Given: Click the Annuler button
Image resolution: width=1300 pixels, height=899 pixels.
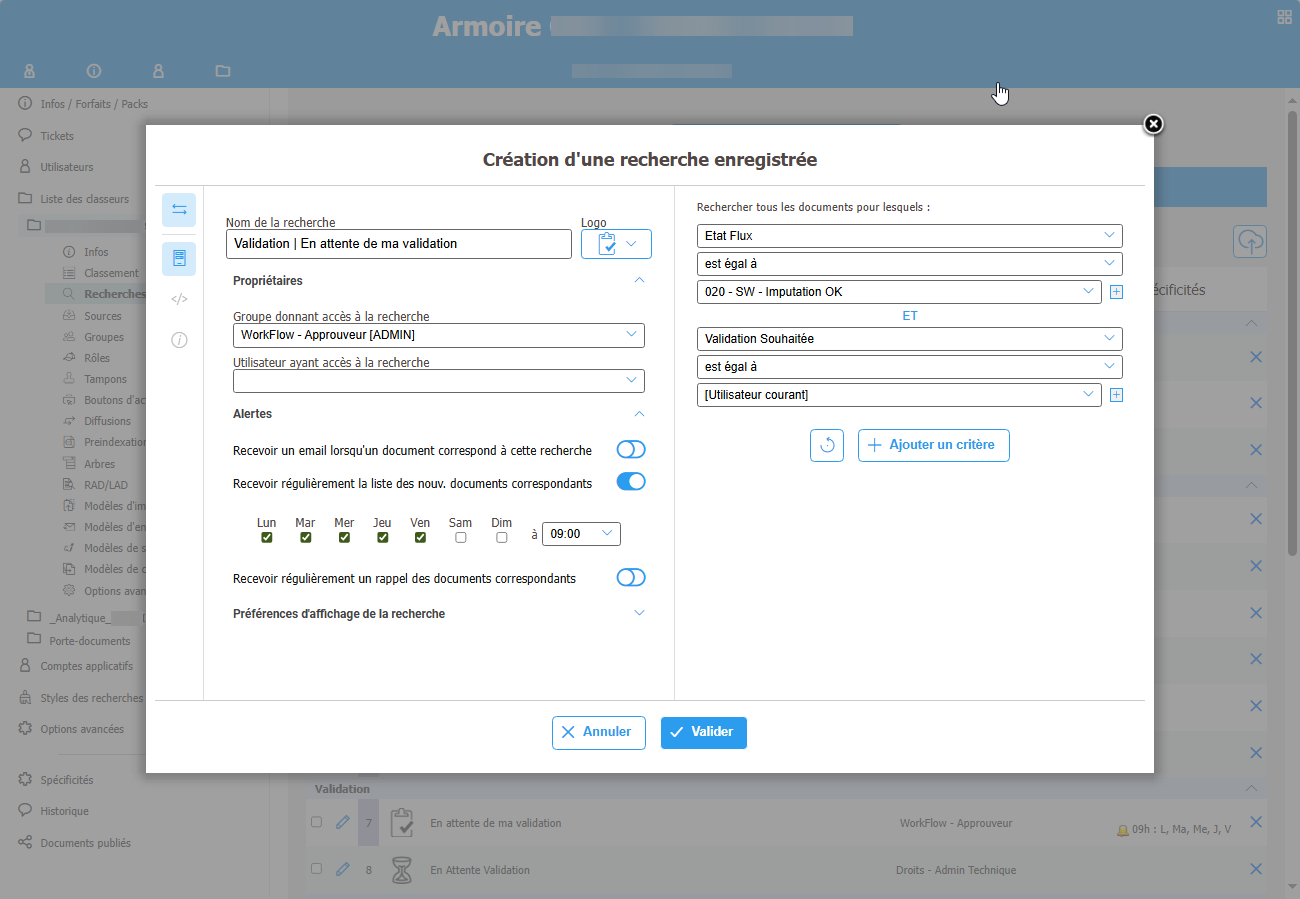Looking at the screenshot, I should (x=598, y=732).
